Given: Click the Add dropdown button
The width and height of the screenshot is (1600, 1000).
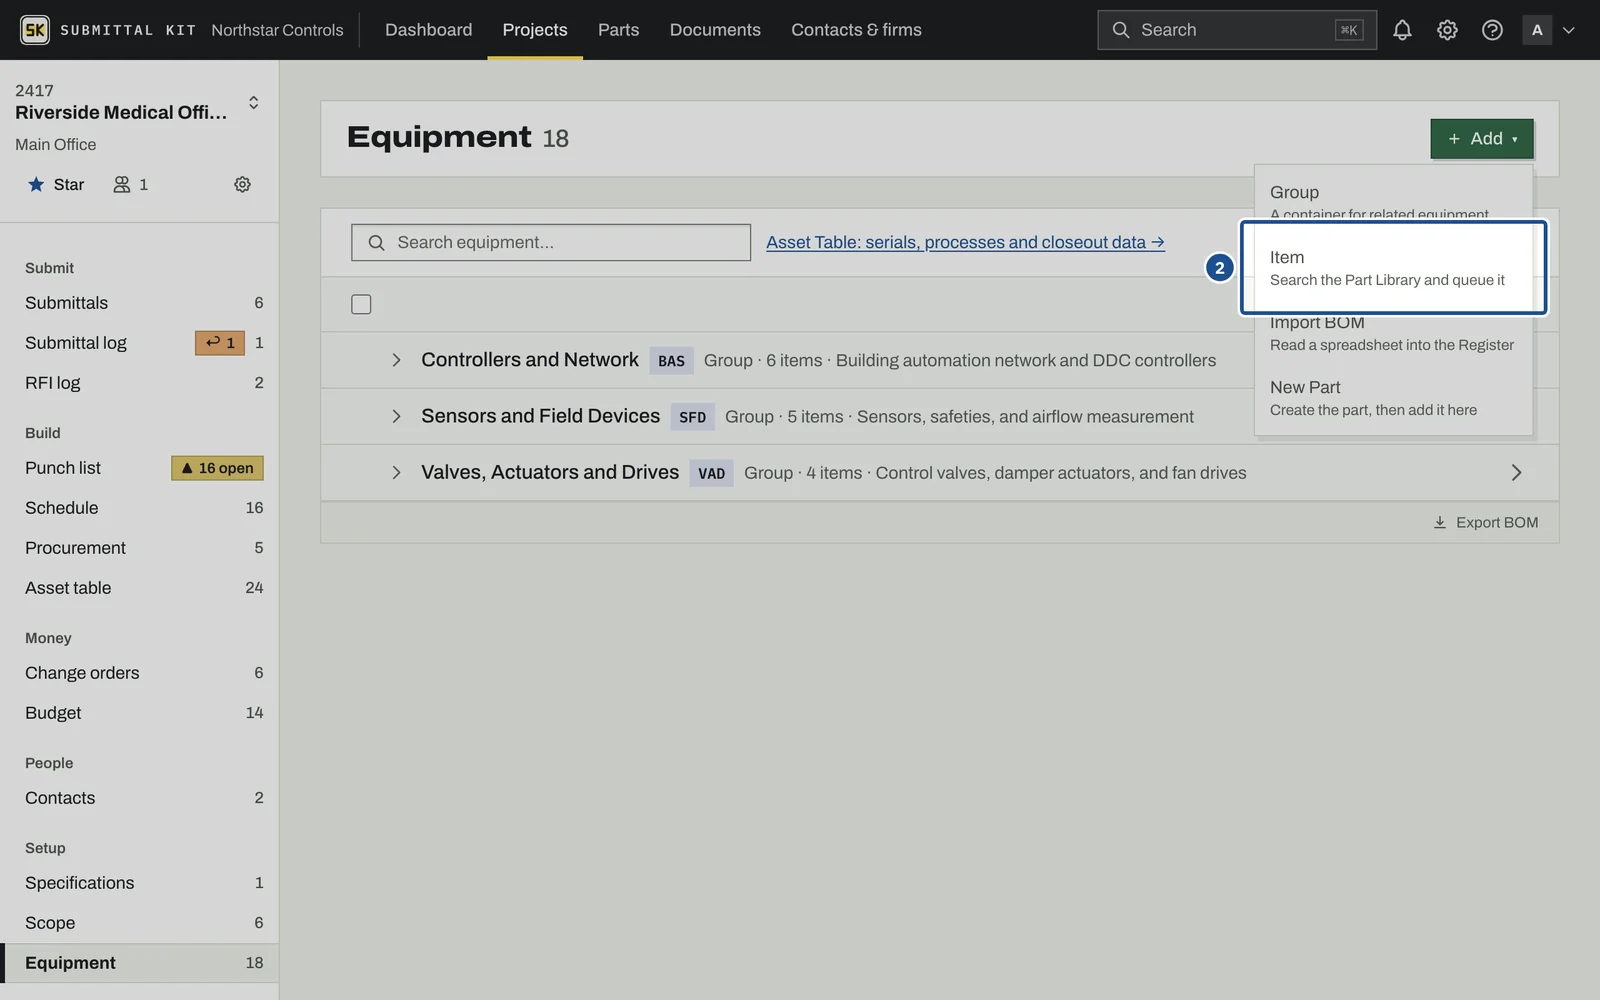Looking at the screenshot, I should point(1482,139).
